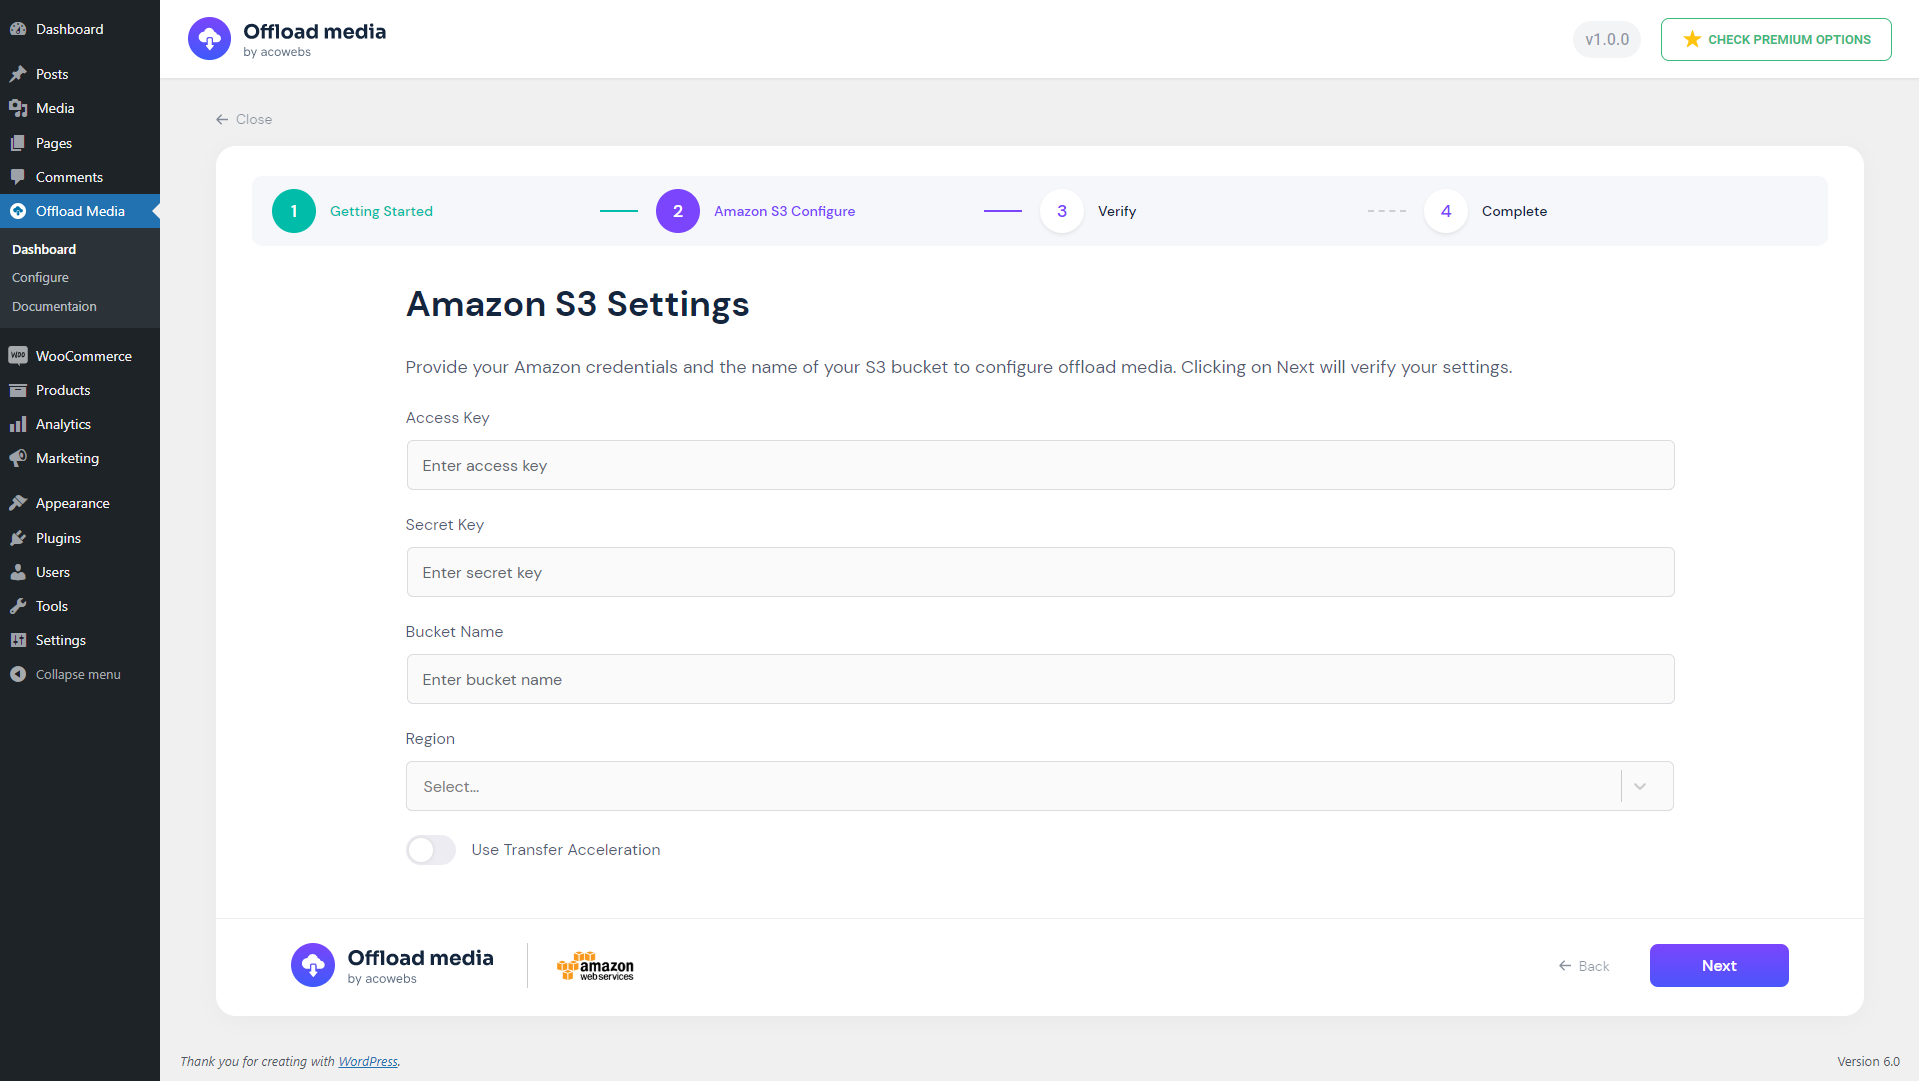Screen dimensions: 1919x1082
Task: Click the Users person icon
Action: click(x=18, y=572)
